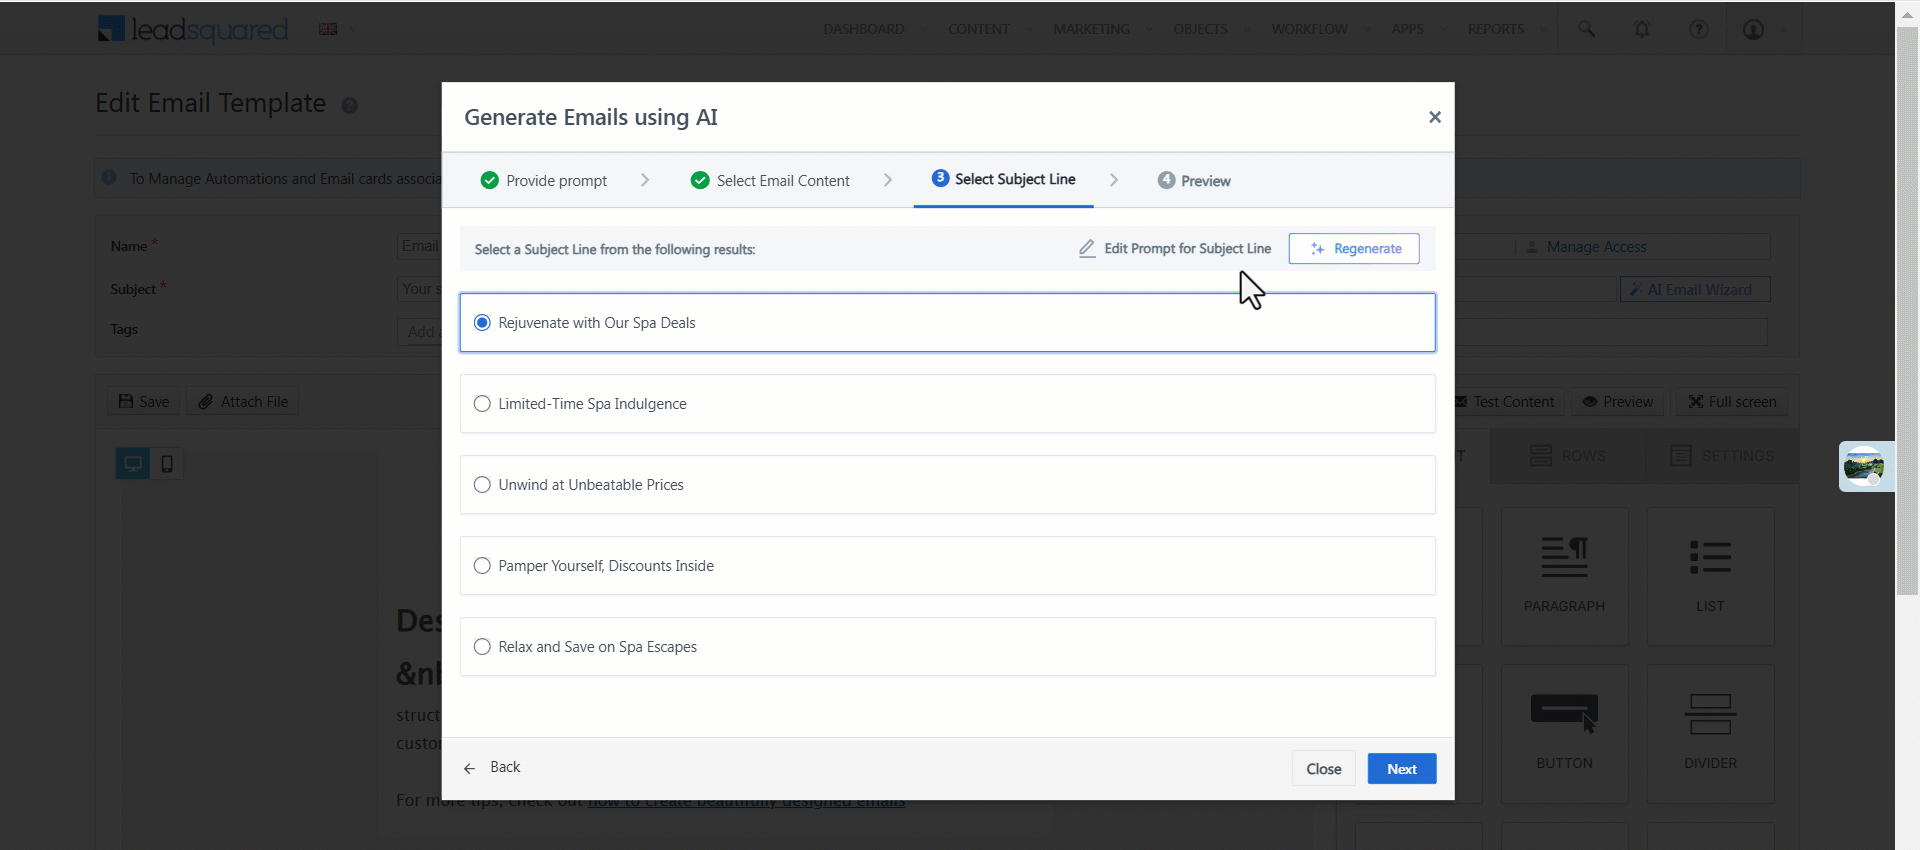
Task: Open the CONTENT menu
Action: click(x=979, y=29)
